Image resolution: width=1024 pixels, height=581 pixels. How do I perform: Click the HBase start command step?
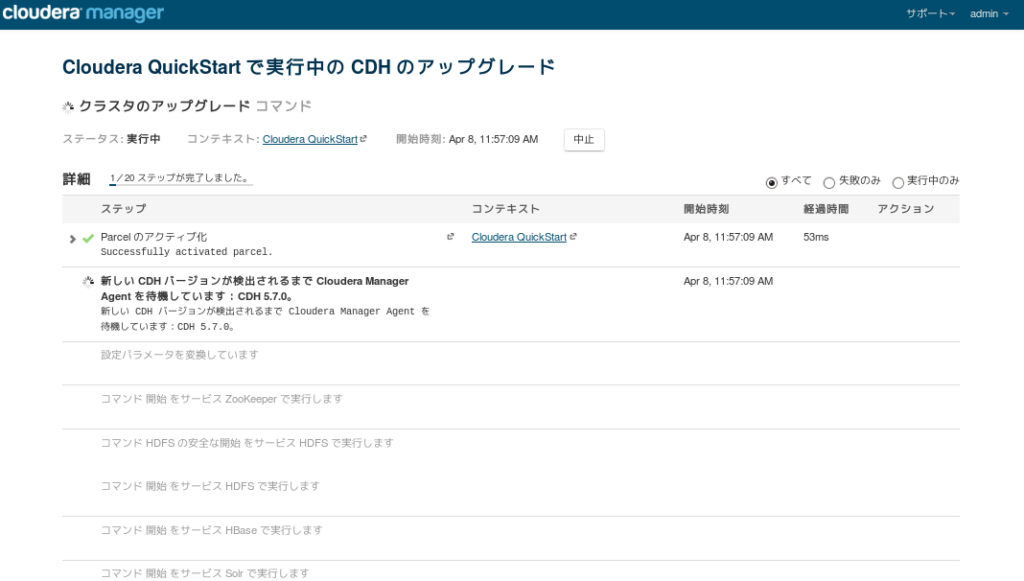tap(212, 530)
